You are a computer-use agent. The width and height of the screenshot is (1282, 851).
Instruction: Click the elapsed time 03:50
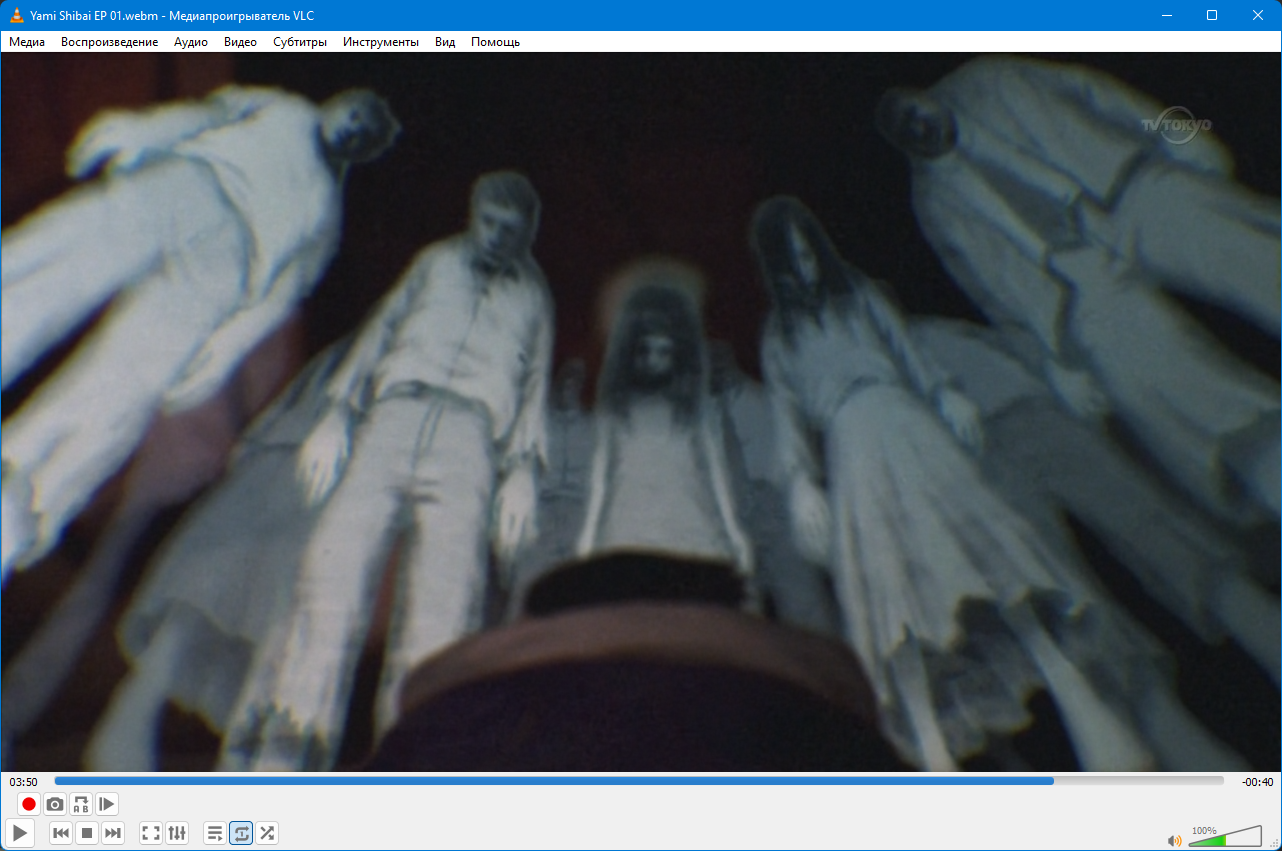click(x=24, y=782)
